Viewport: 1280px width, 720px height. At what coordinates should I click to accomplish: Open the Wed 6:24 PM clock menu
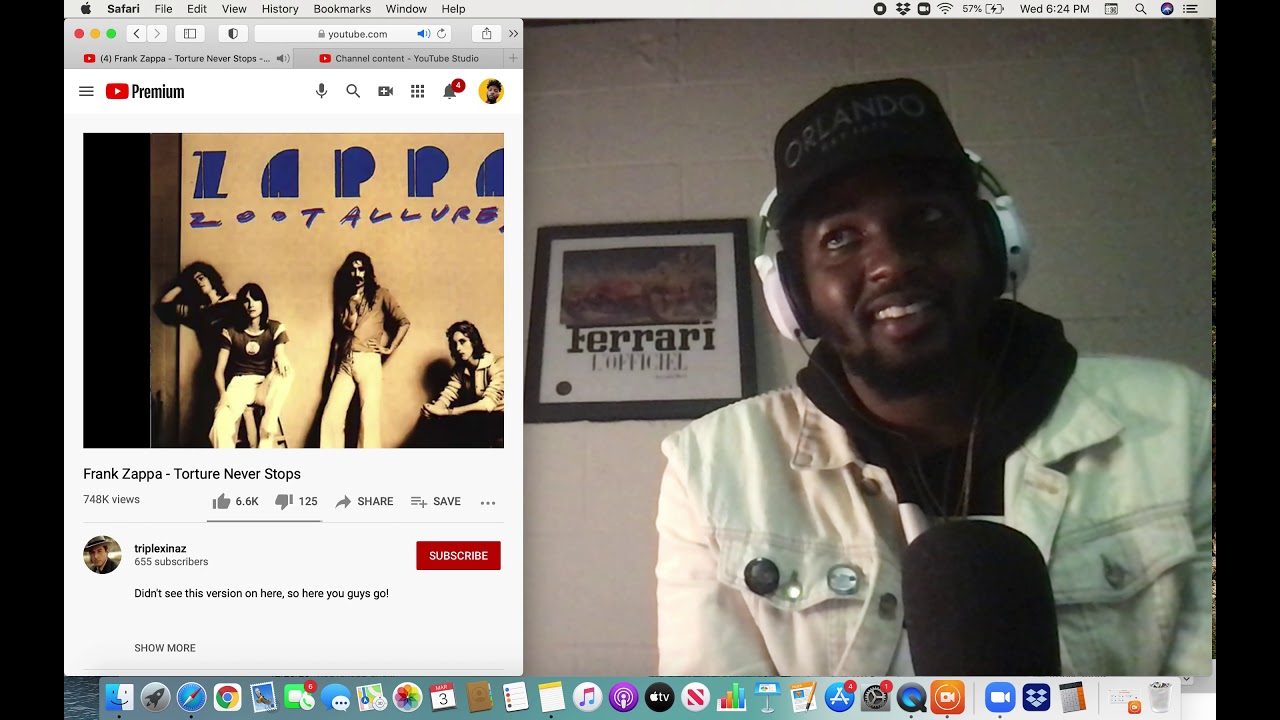[x=1054, y=9]
